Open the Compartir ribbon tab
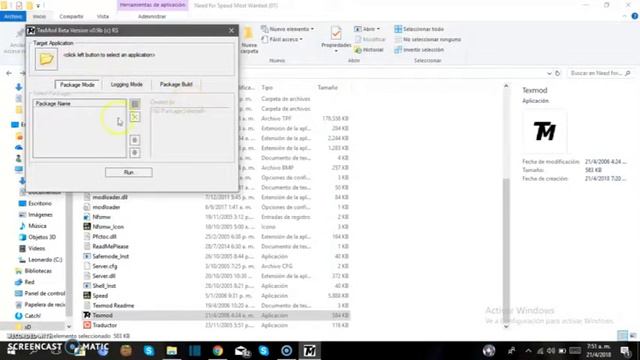The width and height of the screenshot is (640, 360). tap(71, 16)
